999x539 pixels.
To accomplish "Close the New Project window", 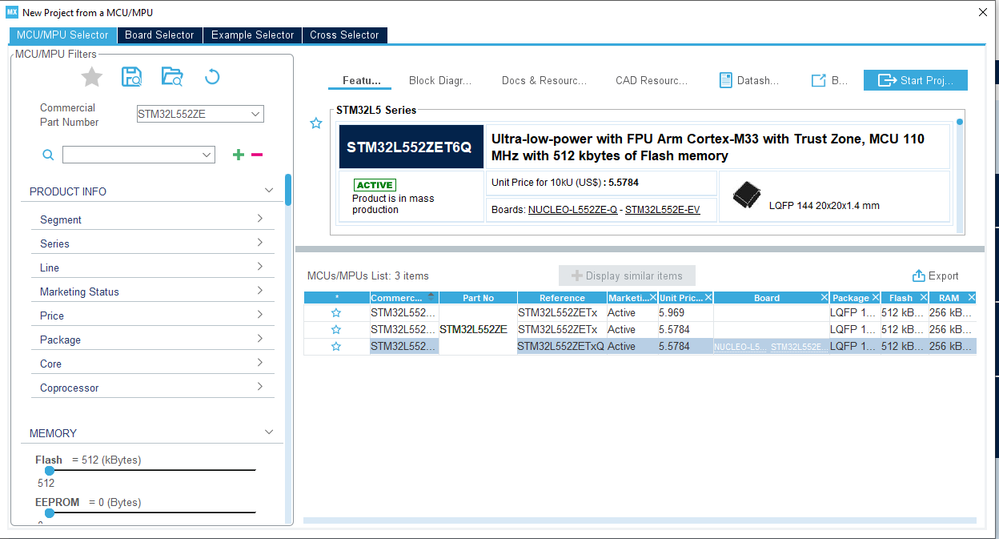I will [982, 12].
